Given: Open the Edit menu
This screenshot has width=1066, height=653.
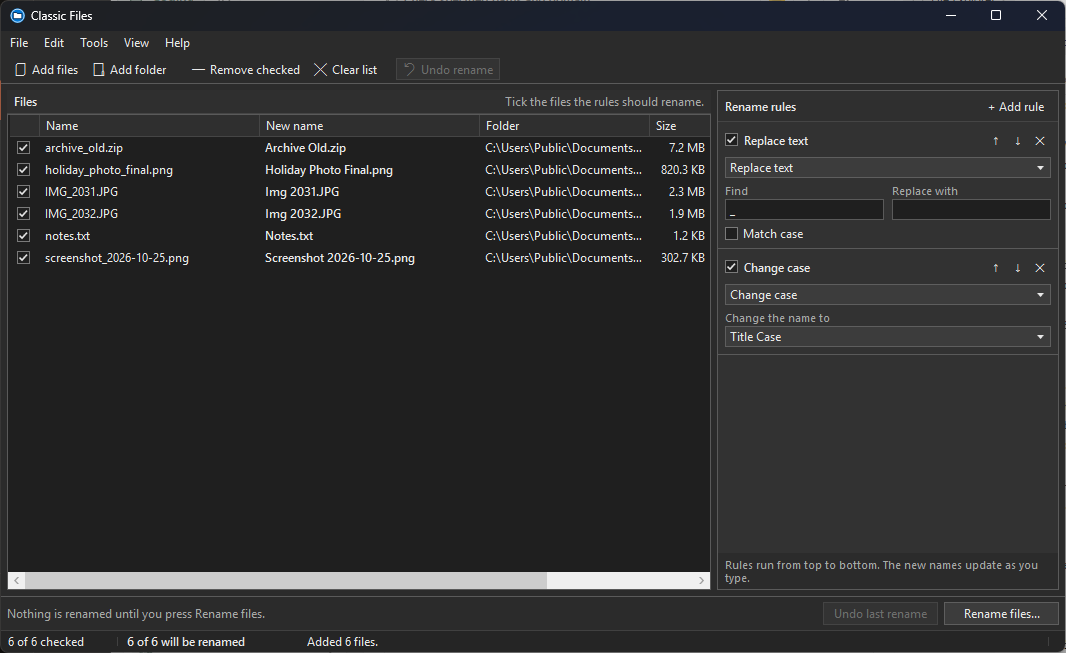Looking at the screenshot, I should pyautogui.click(x=54, y=43).
